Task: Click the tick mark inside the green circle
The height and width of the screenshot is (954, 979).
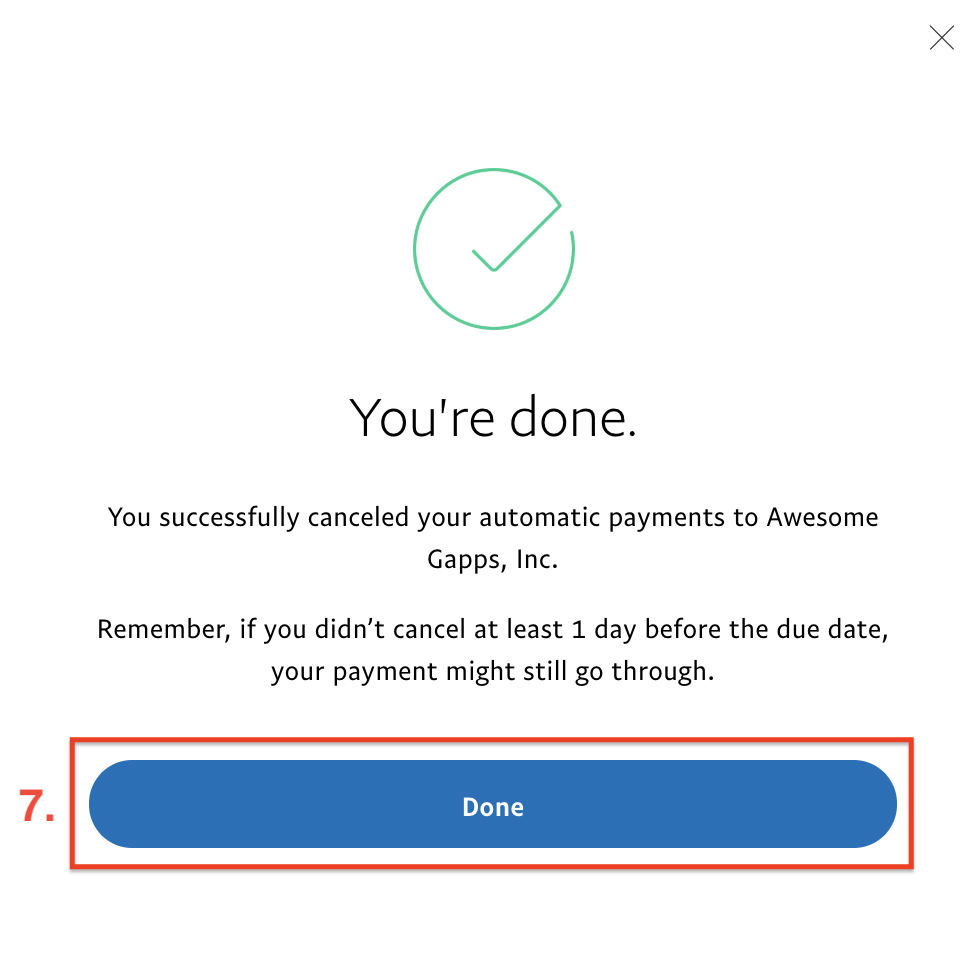Action: [516, 237]
